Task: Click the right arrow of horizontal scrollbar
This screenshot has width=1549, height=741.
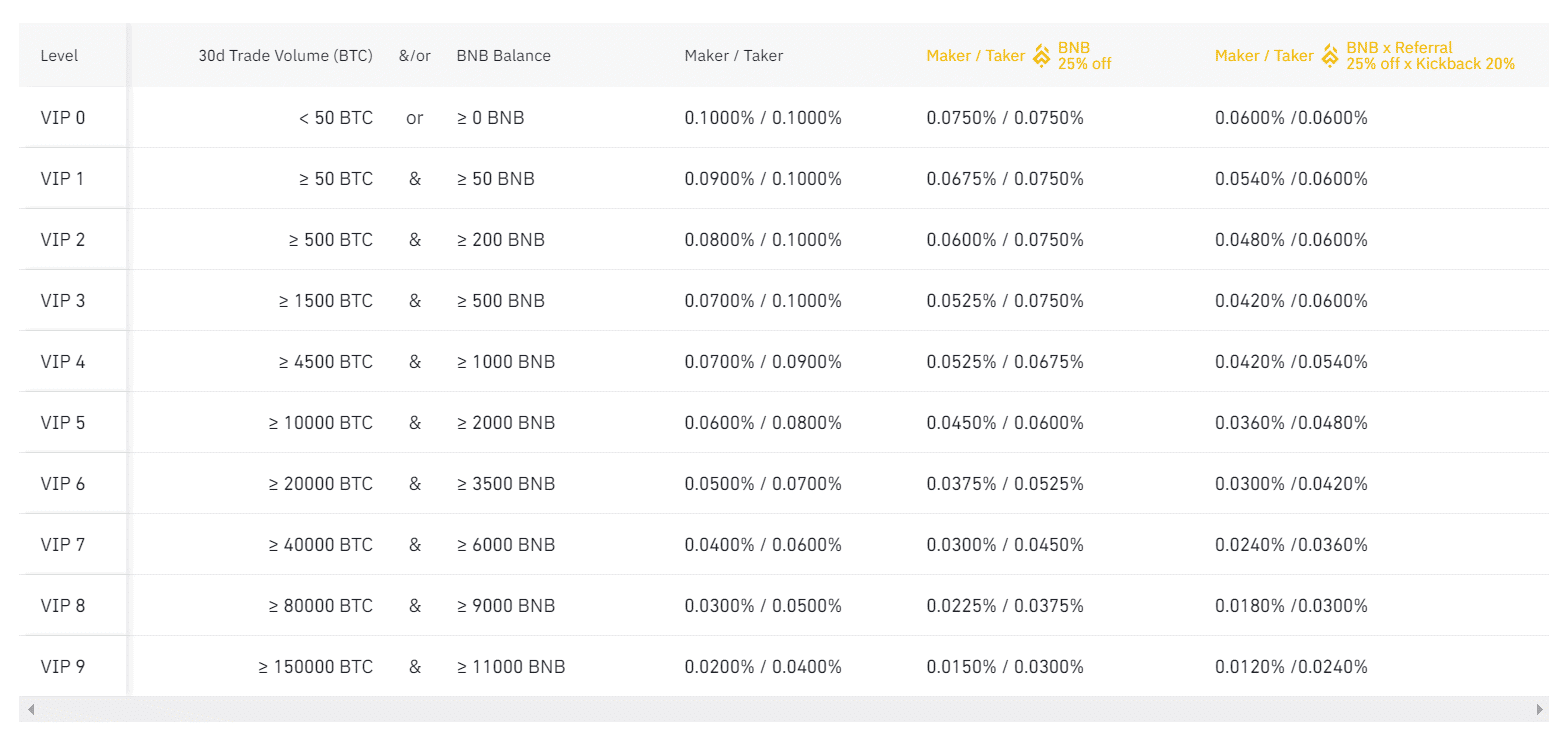Action: point(1539,709)
